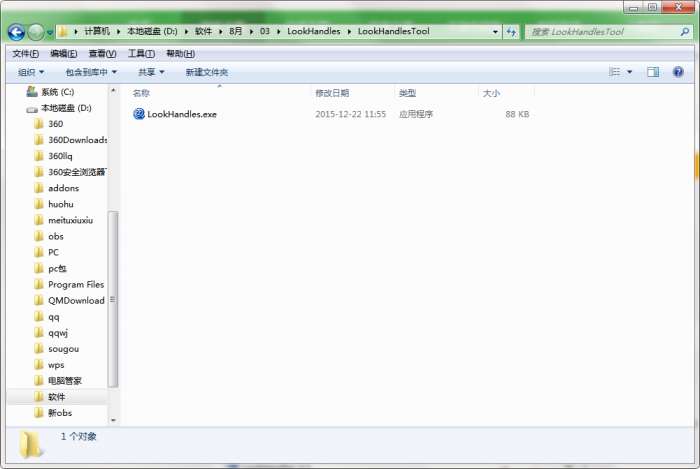This screenshot has height=469, width=700.
Task: Click the 应用程序 type cell
Action: tap(416, 114)
